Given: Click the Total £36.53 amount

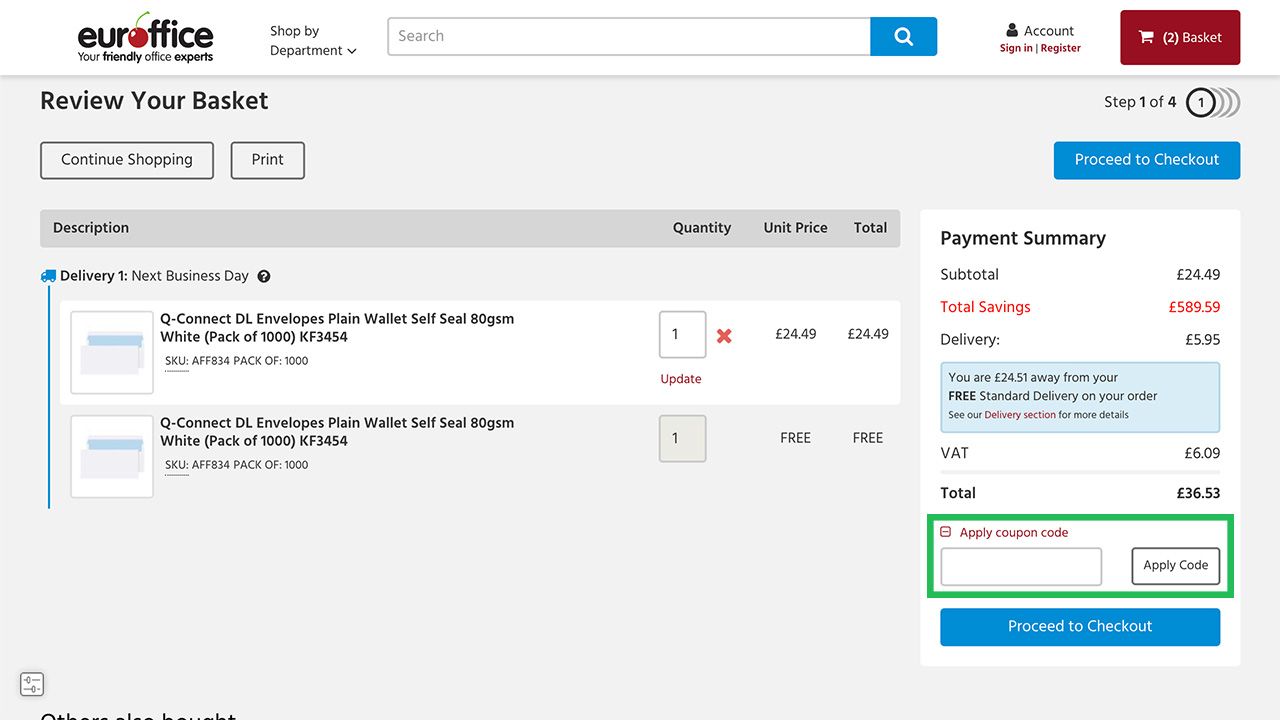Looking at the screenshot, I should 1198,493.
